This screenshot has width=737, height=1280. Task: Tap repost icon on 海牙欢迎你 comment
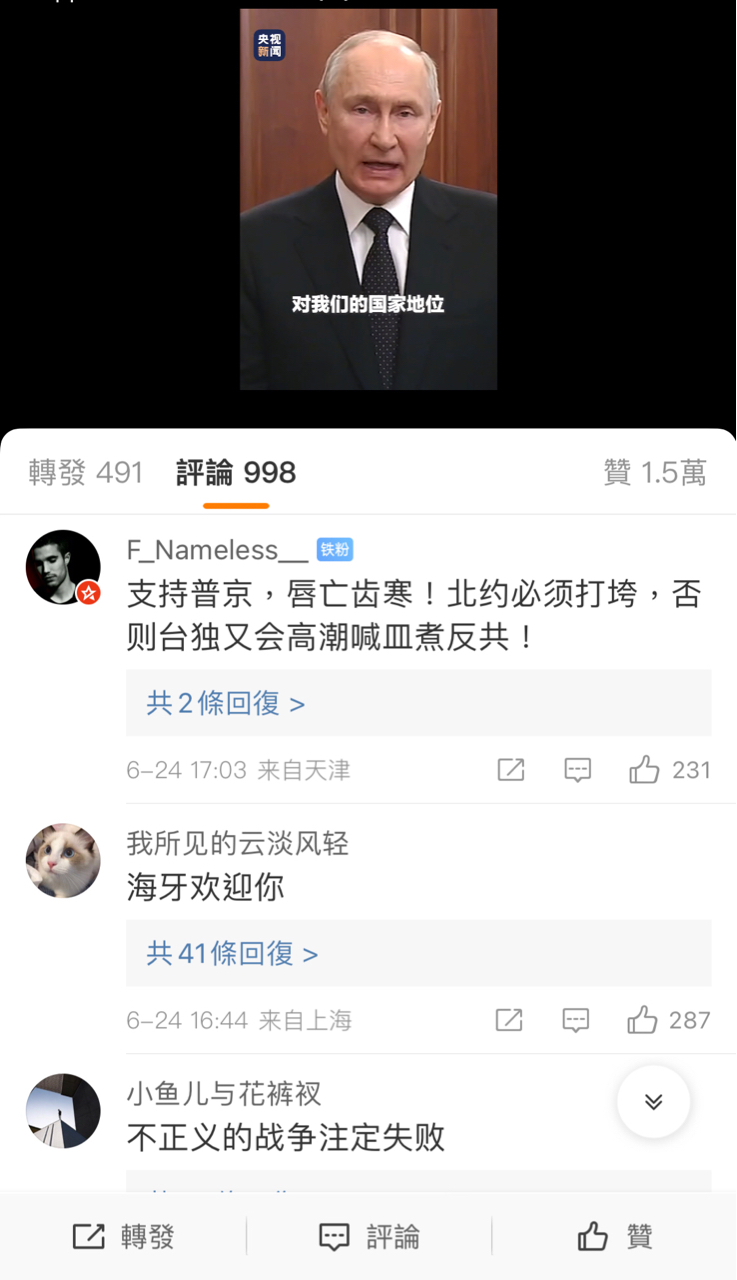point(509,1020)
